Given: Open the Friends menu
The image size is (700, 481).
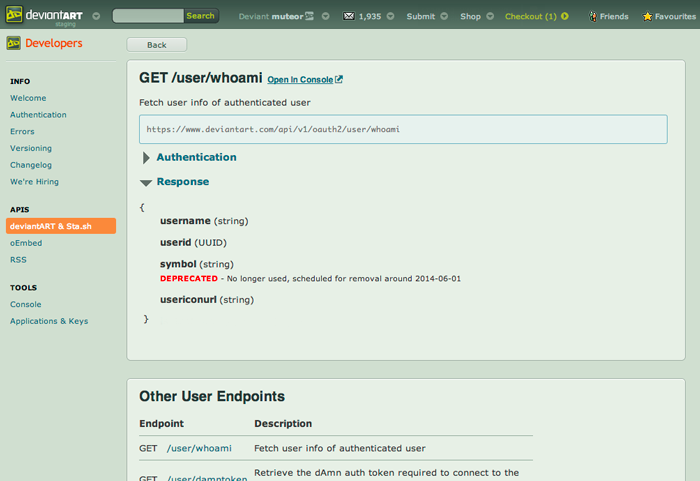Looking at the screenshot, I should click(x=614, y=17).
